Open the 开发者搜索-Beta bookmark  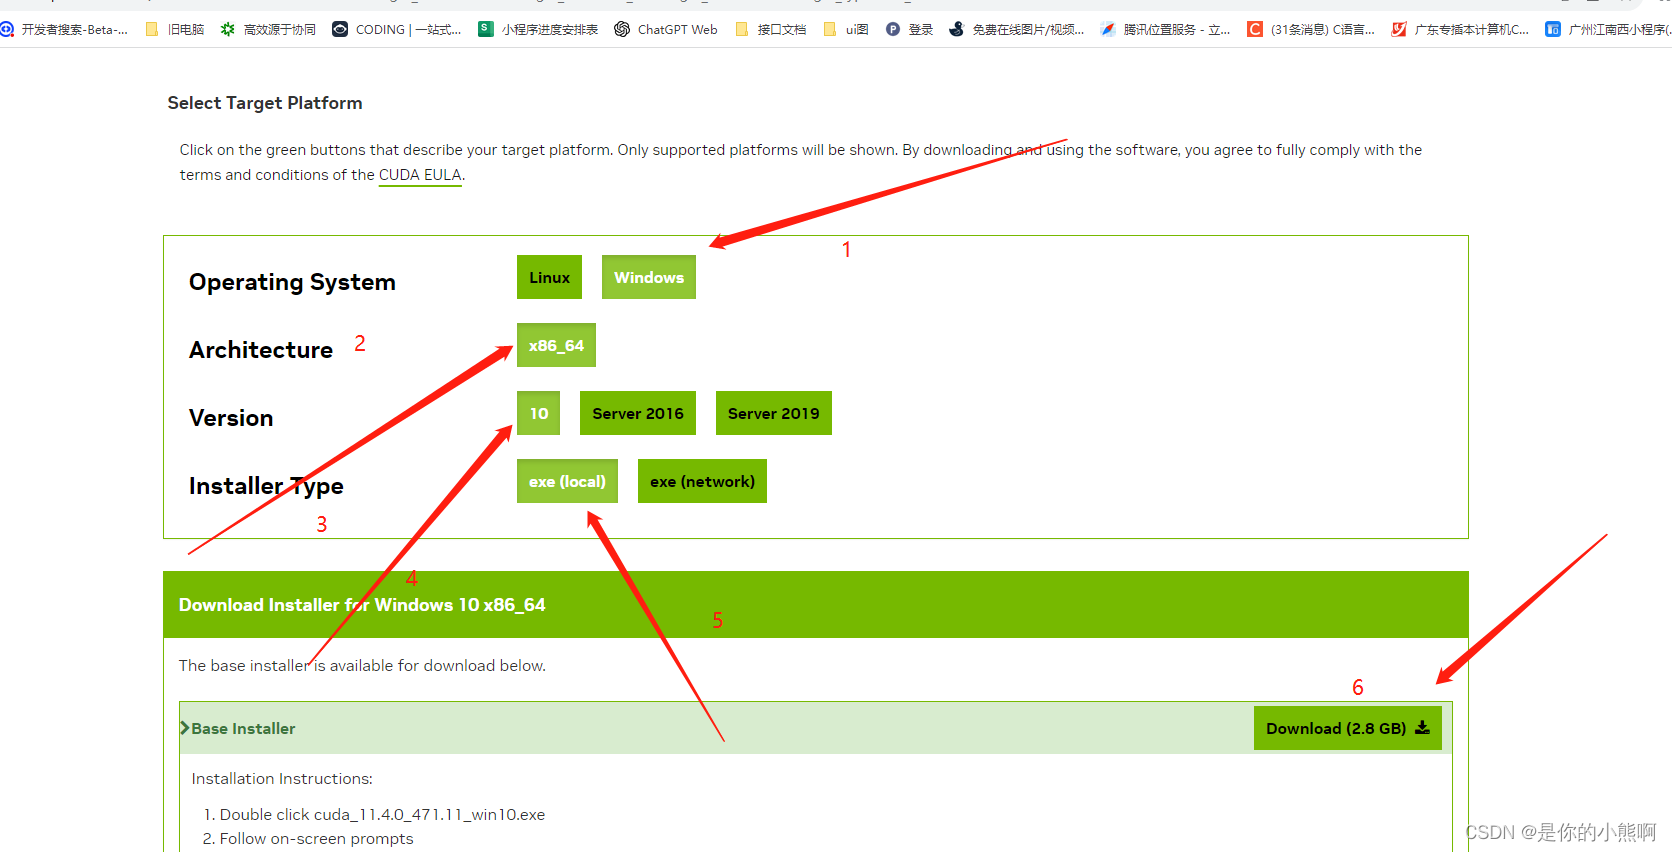[65, 30]
